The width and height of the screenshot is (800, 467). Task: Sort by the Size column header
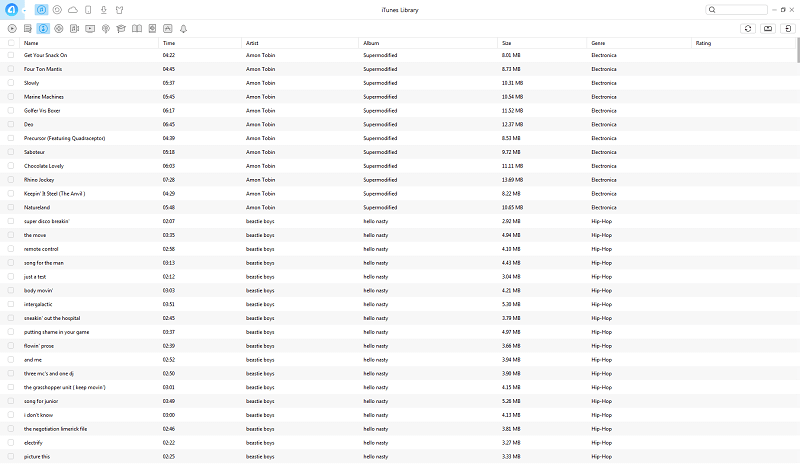(x=542, y=43)
